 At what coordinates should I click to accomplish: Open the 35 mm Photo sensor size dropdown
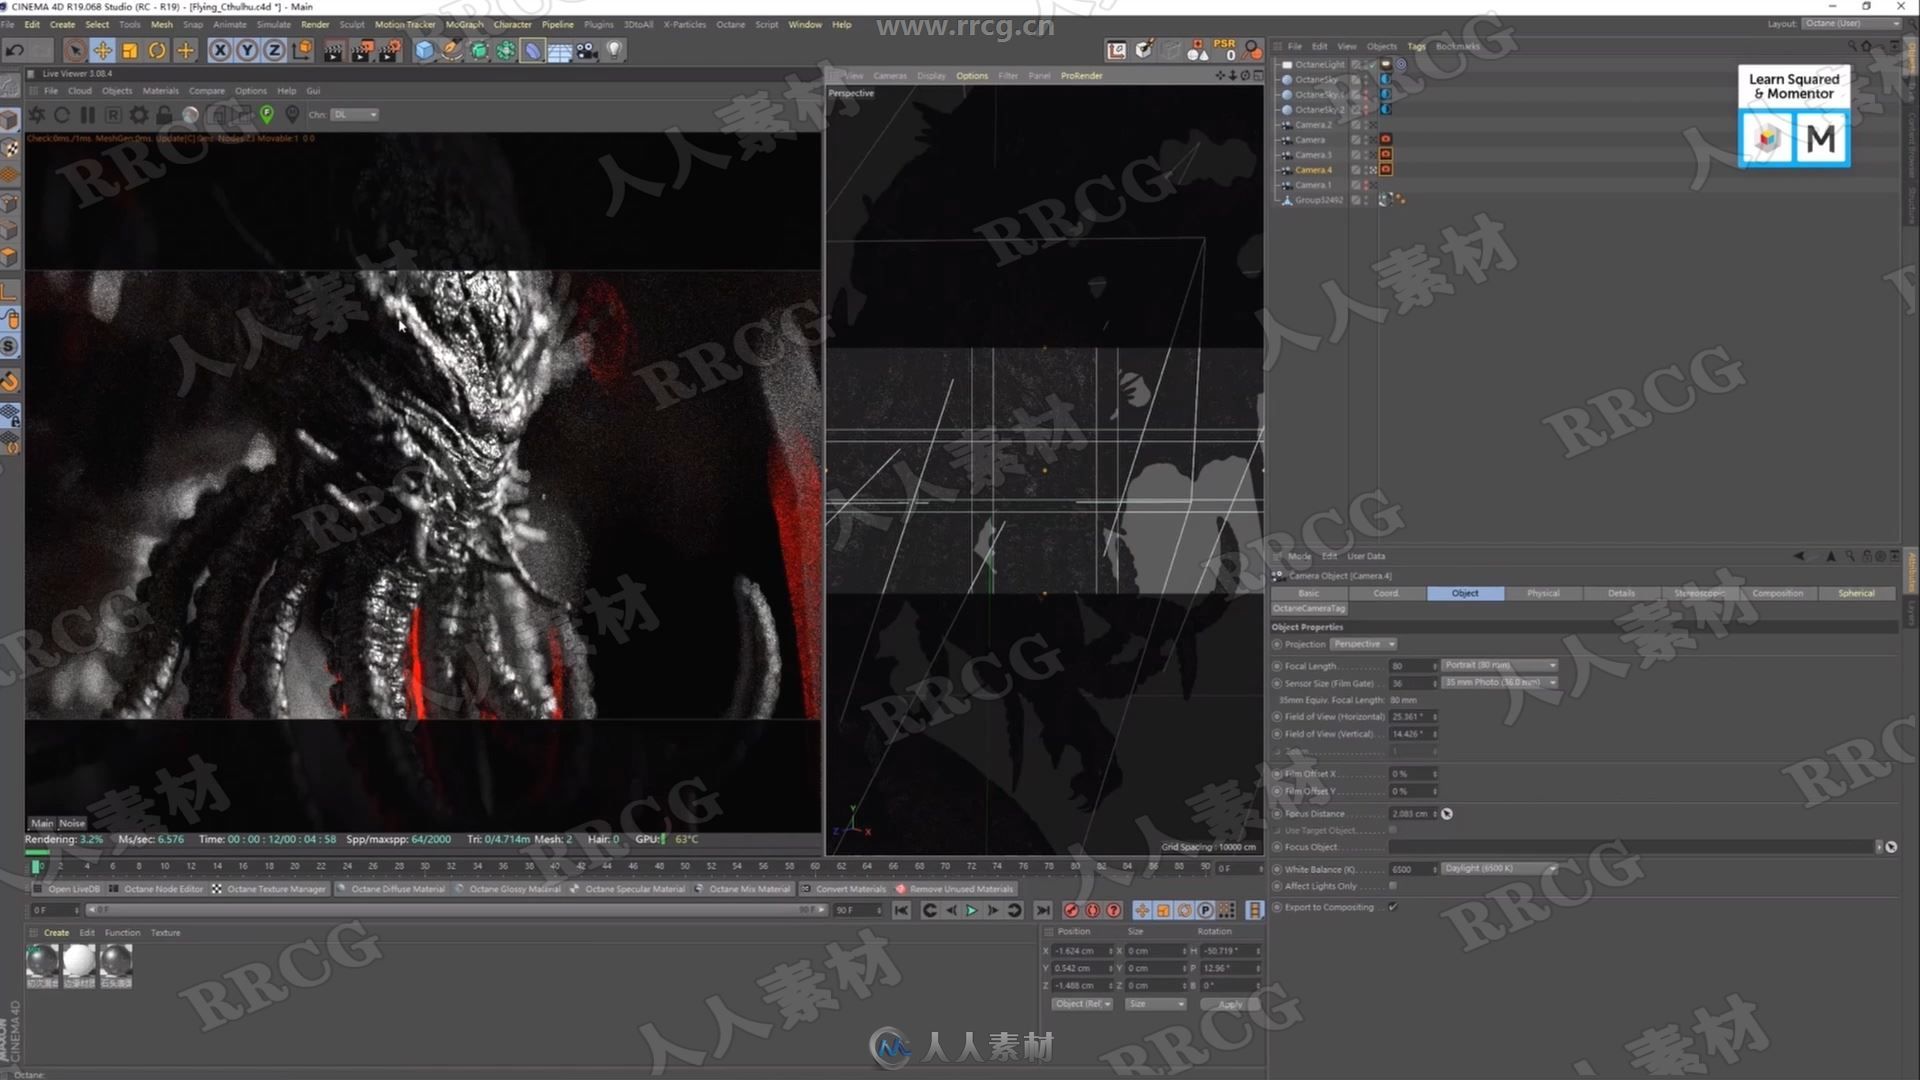pos(1499,682)
